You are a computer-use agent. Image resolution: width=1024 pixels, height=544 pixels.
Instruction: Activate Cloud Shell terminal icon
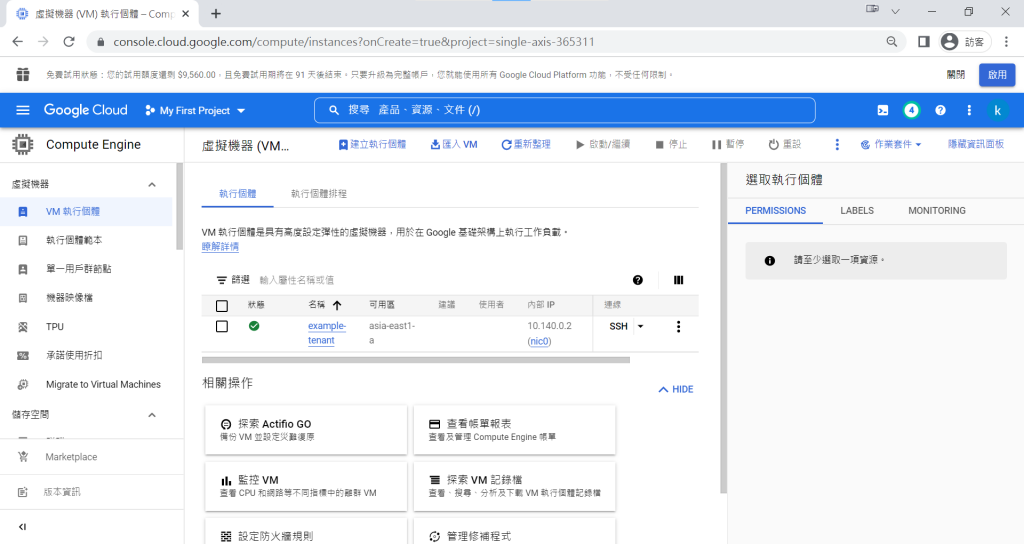coord(882,110)
